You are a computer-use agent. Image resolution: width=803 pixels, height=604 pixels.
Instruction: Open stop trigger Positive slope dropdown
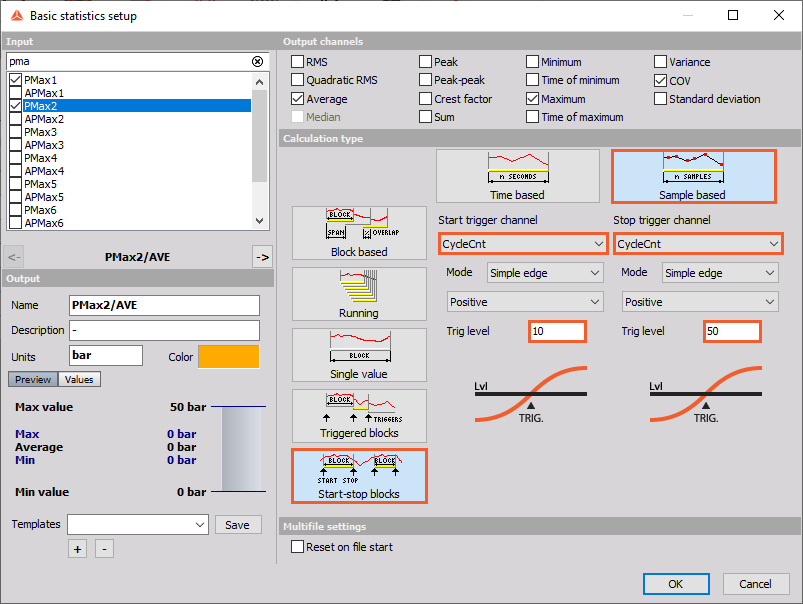coord(701,302)
